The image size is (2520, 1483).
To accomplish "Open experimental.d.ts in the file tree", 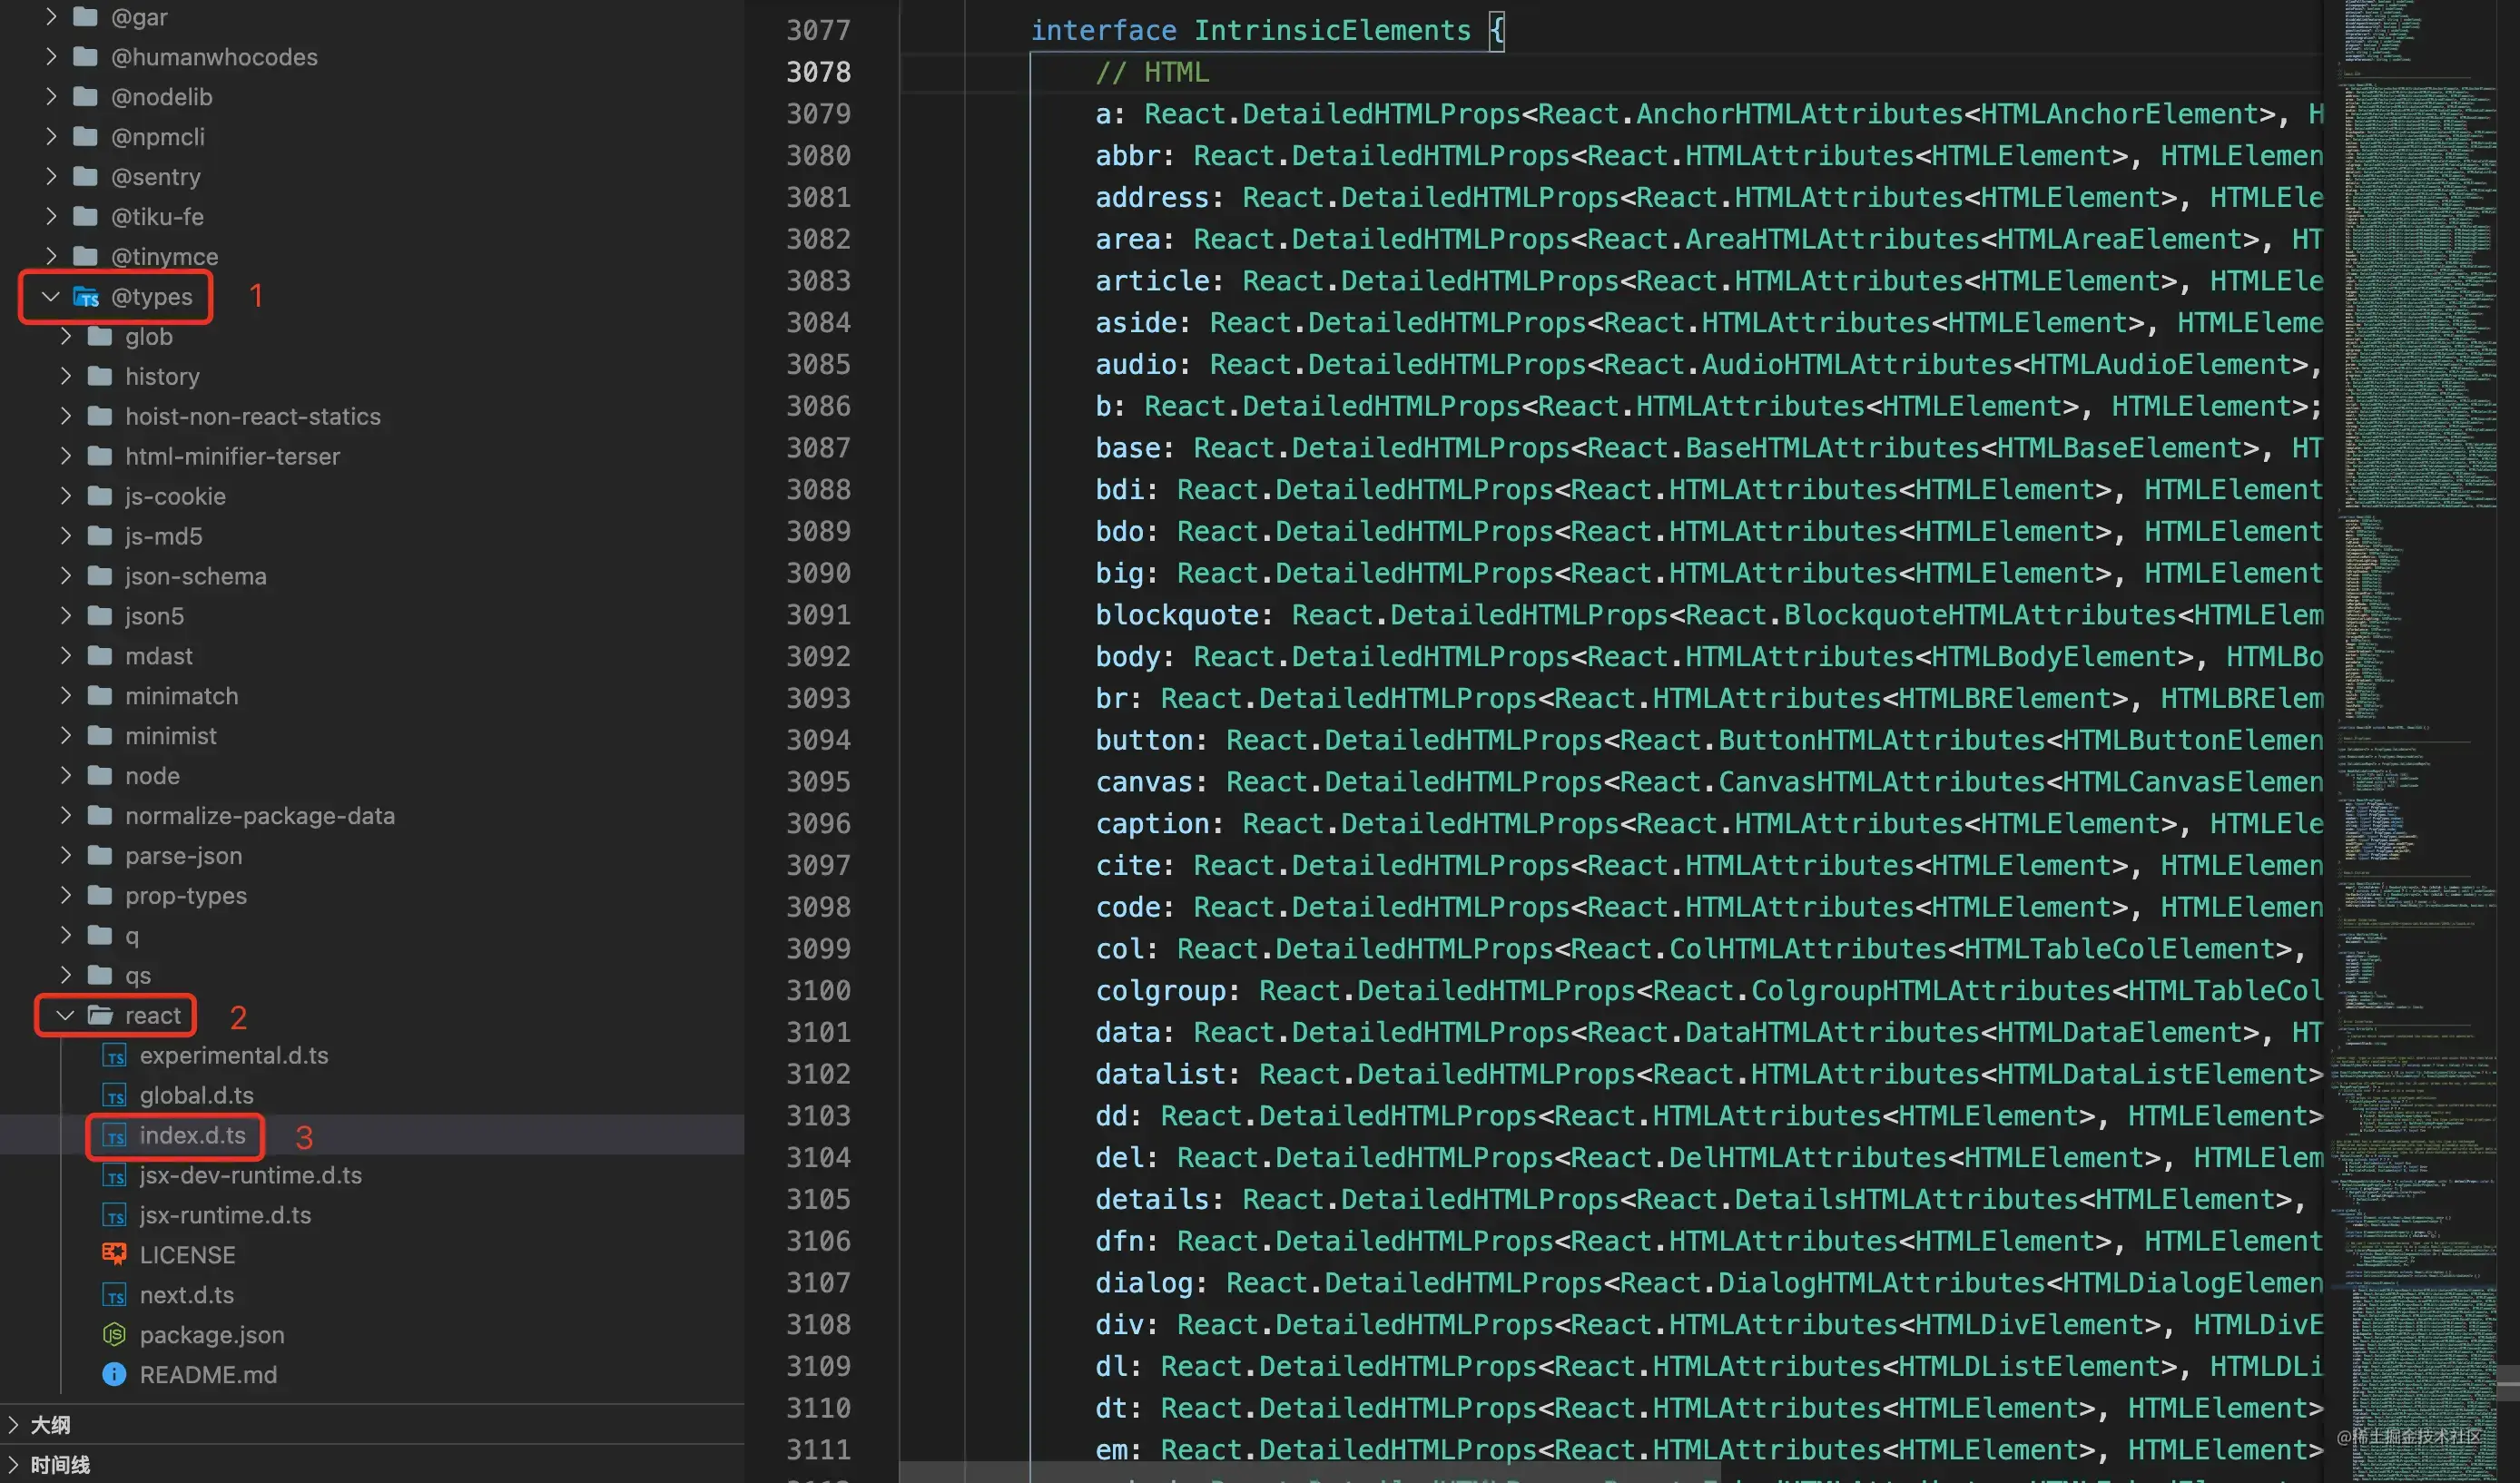I will pyautogui.click(x=233, y=1055).
